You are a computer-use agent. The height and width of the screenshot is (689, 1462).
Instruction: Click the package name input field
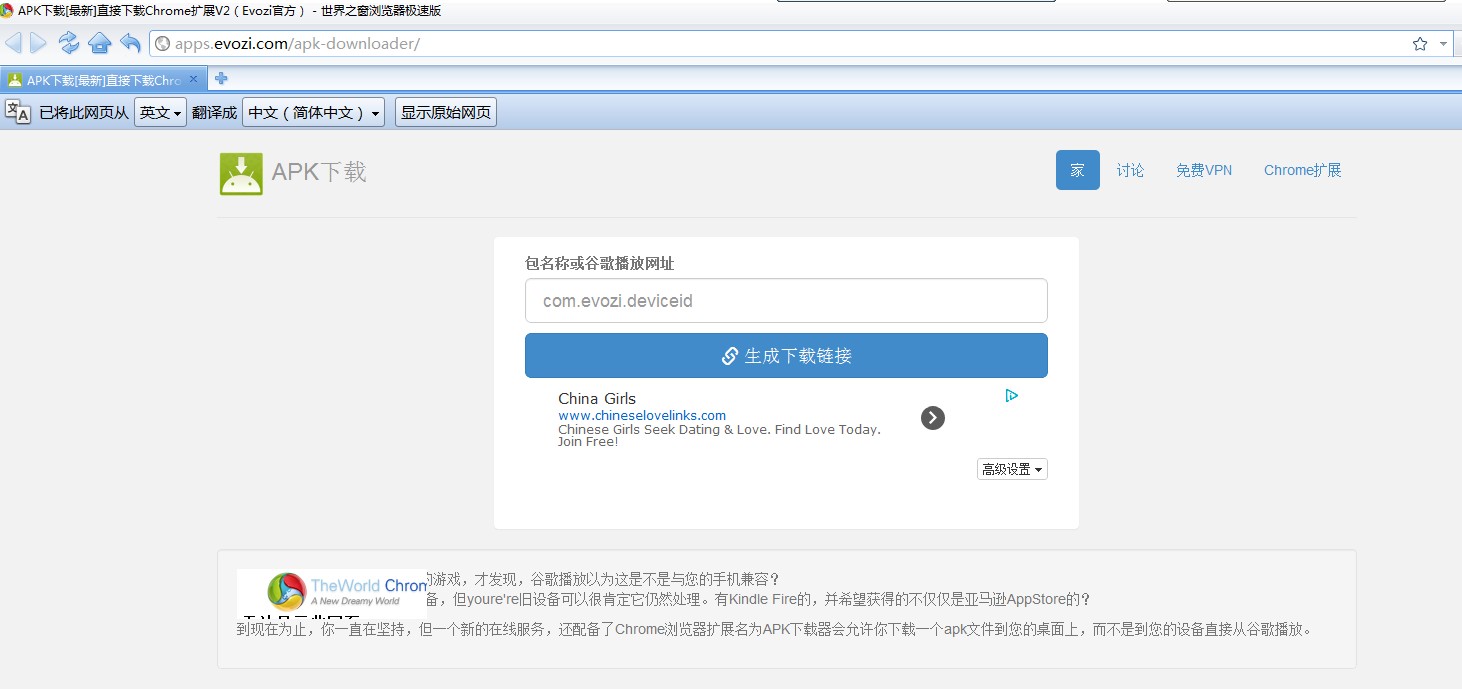786,301
